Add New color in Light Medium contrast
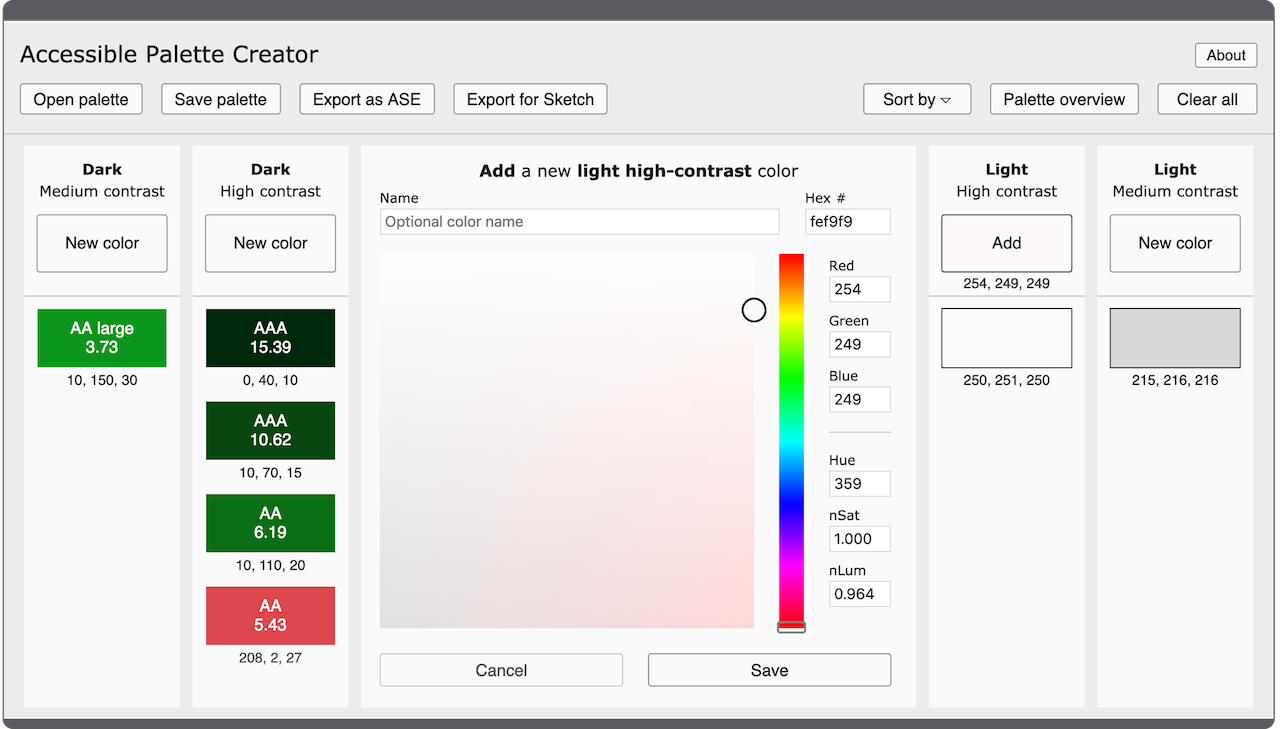 1175,243
